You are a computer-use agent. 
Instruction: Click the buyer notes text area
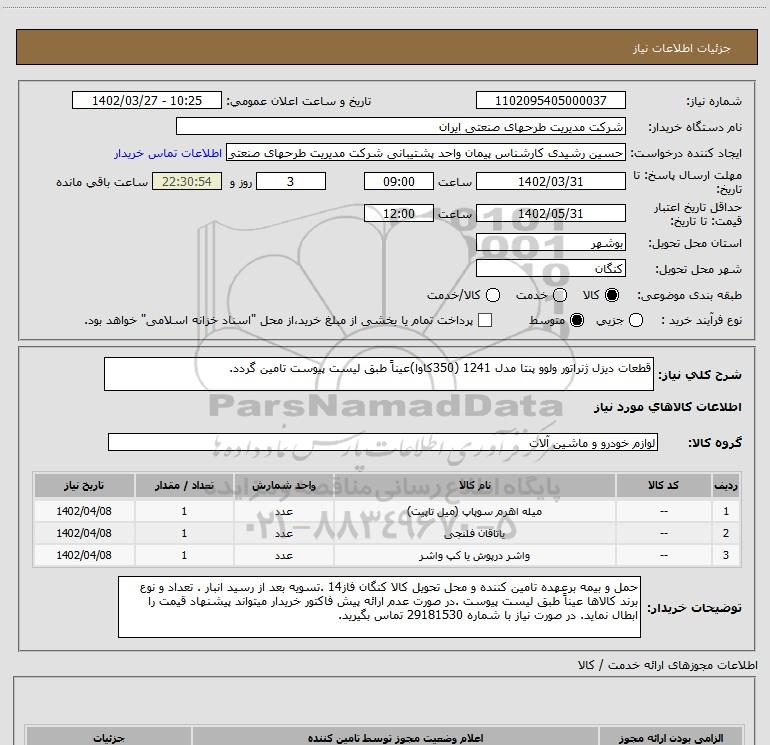(379, 607)
